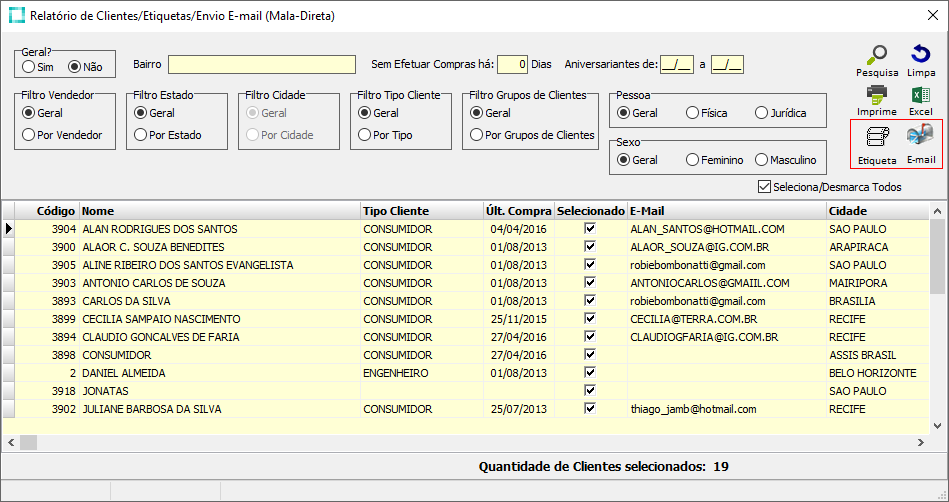
Task: Click the E-mail send icon
Action: 920,137
